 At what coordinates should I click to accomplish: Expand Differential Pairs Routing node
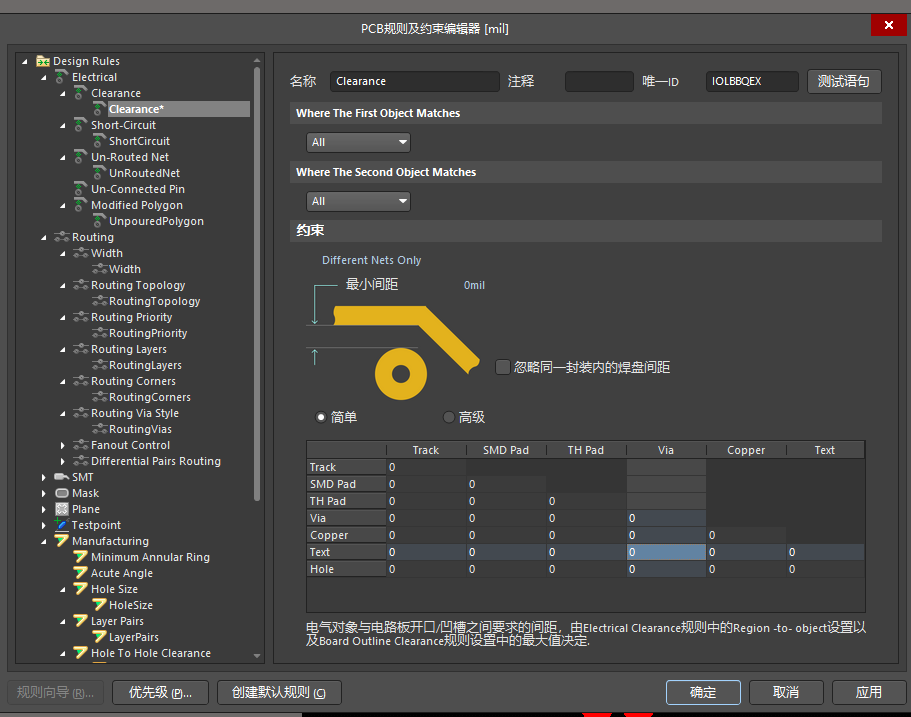pos(63,461)
